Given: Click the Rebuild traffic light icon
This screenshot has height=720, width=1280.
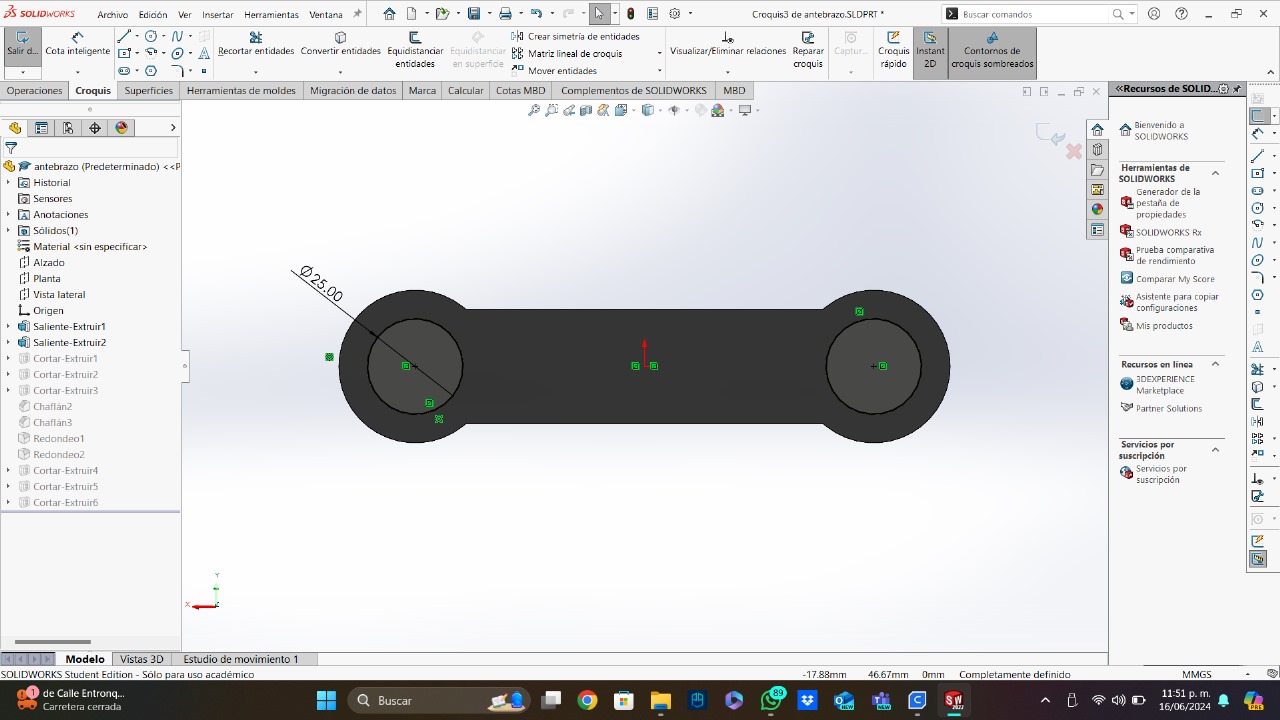Looking at the screenshot, I should 630,14.
